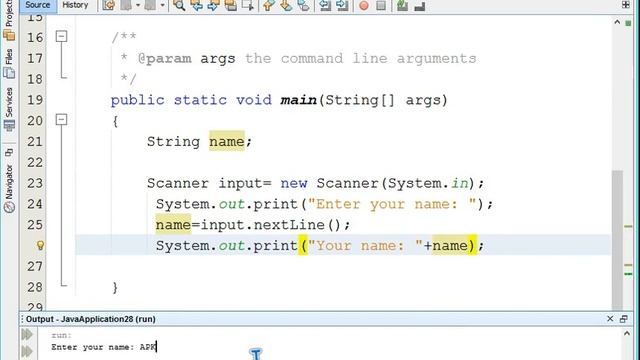Image resolution: width=640 pixels, height=360 pixels.
Task: Open the Back history dropdown arrow
Action: [x=138, y=5]
